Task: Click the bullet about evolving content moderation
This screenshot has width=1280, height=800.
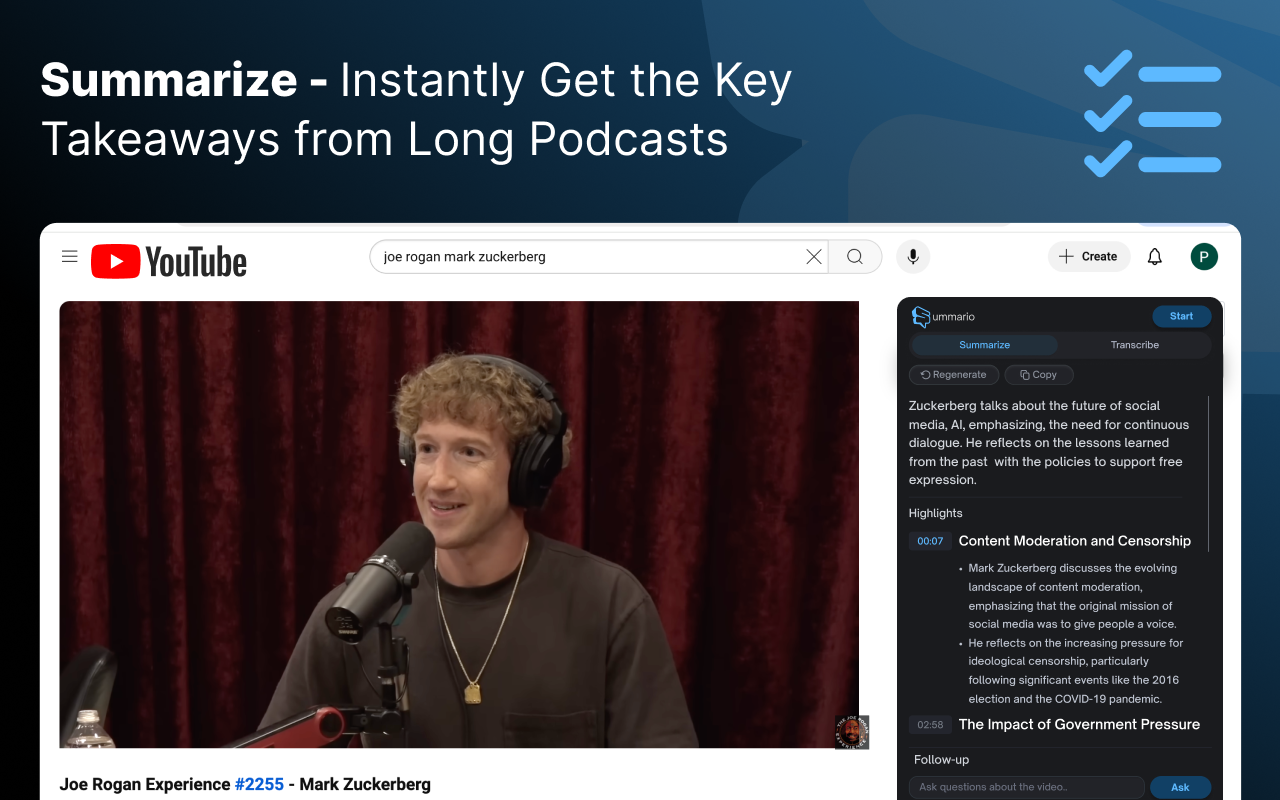Action: [1072, 596]
